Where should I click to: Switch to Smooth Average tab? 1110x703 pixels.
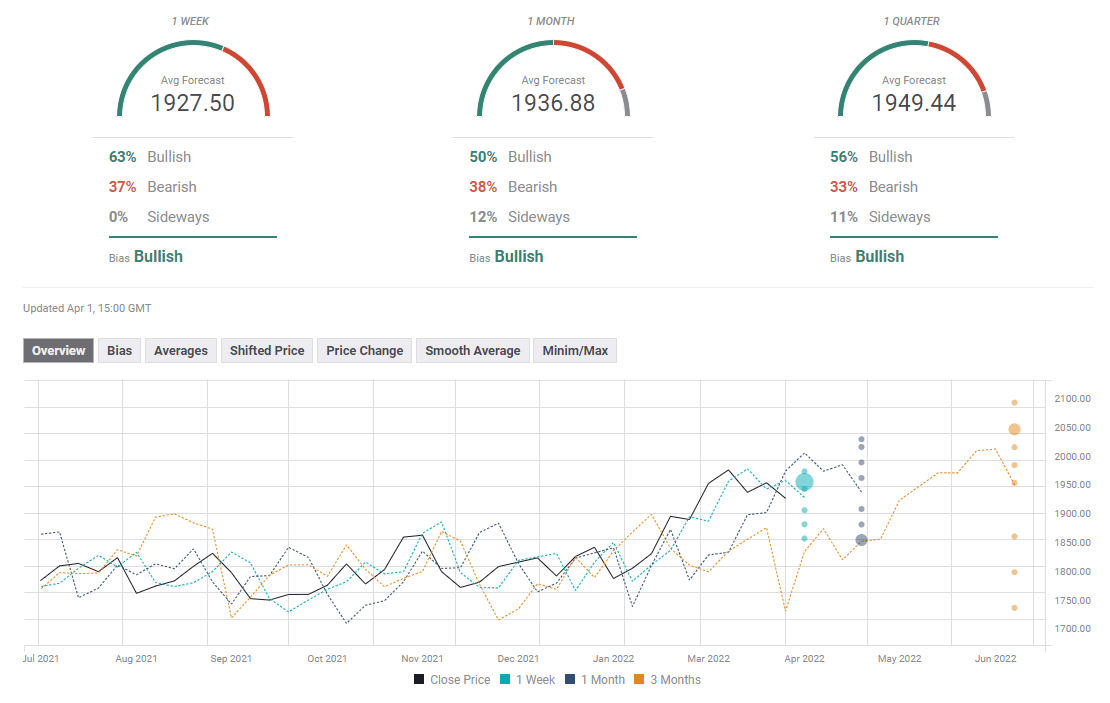point(472,350)
